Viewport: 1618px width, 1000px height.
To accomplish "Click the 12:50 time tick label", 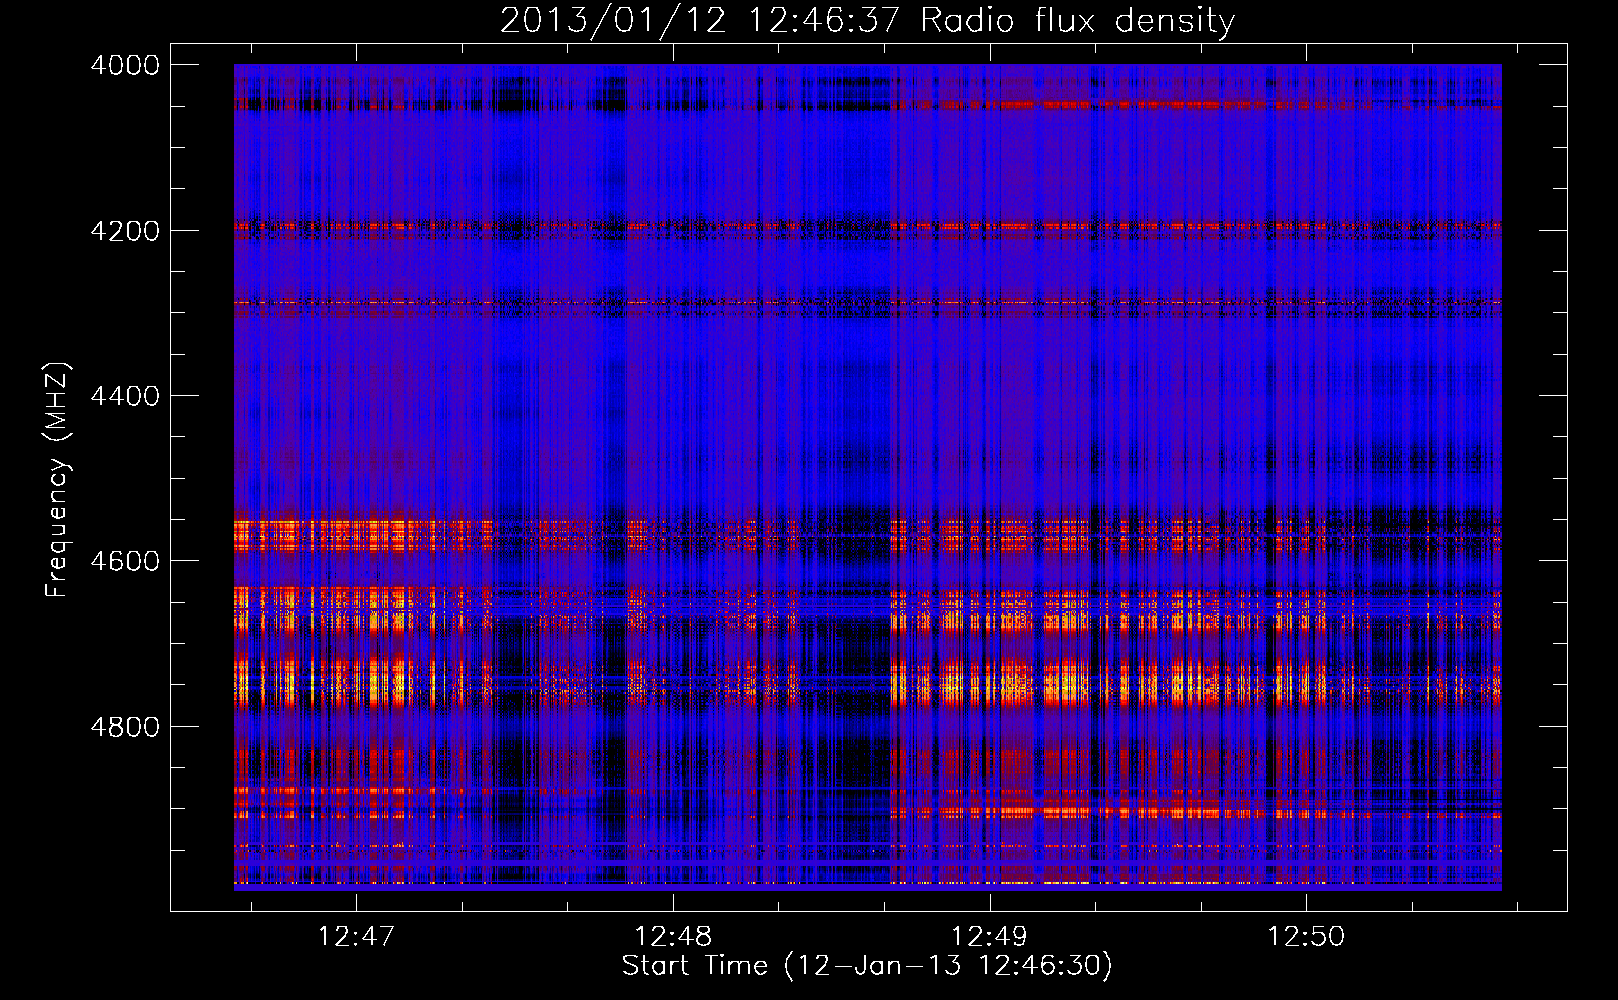I will tap(1306, 936).
